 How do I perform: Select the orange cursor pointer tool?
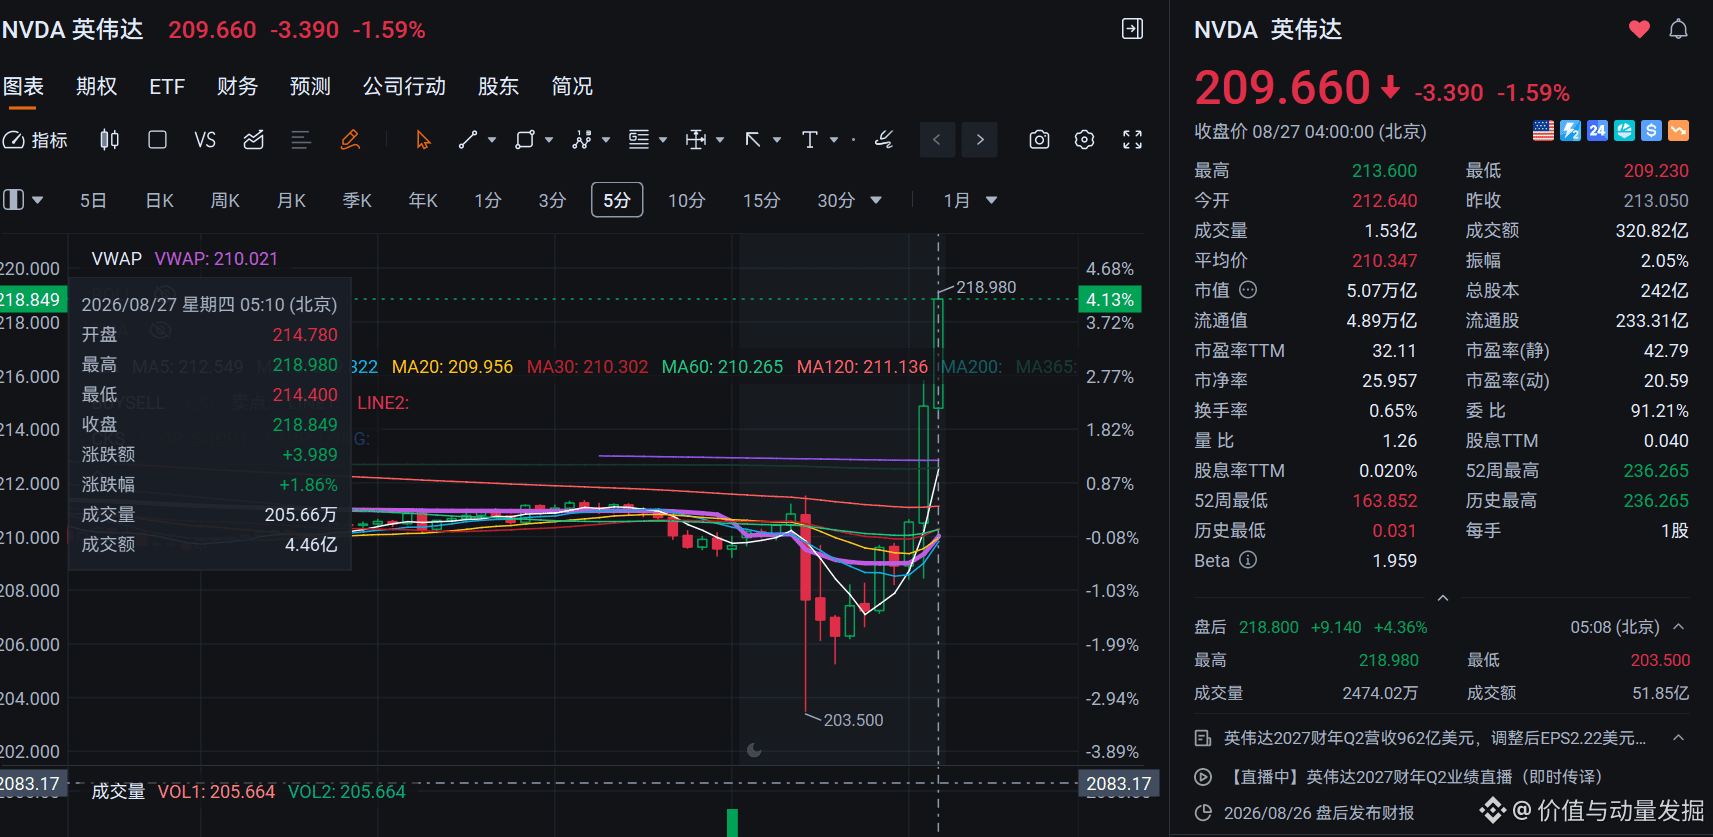tap(423, 140)
